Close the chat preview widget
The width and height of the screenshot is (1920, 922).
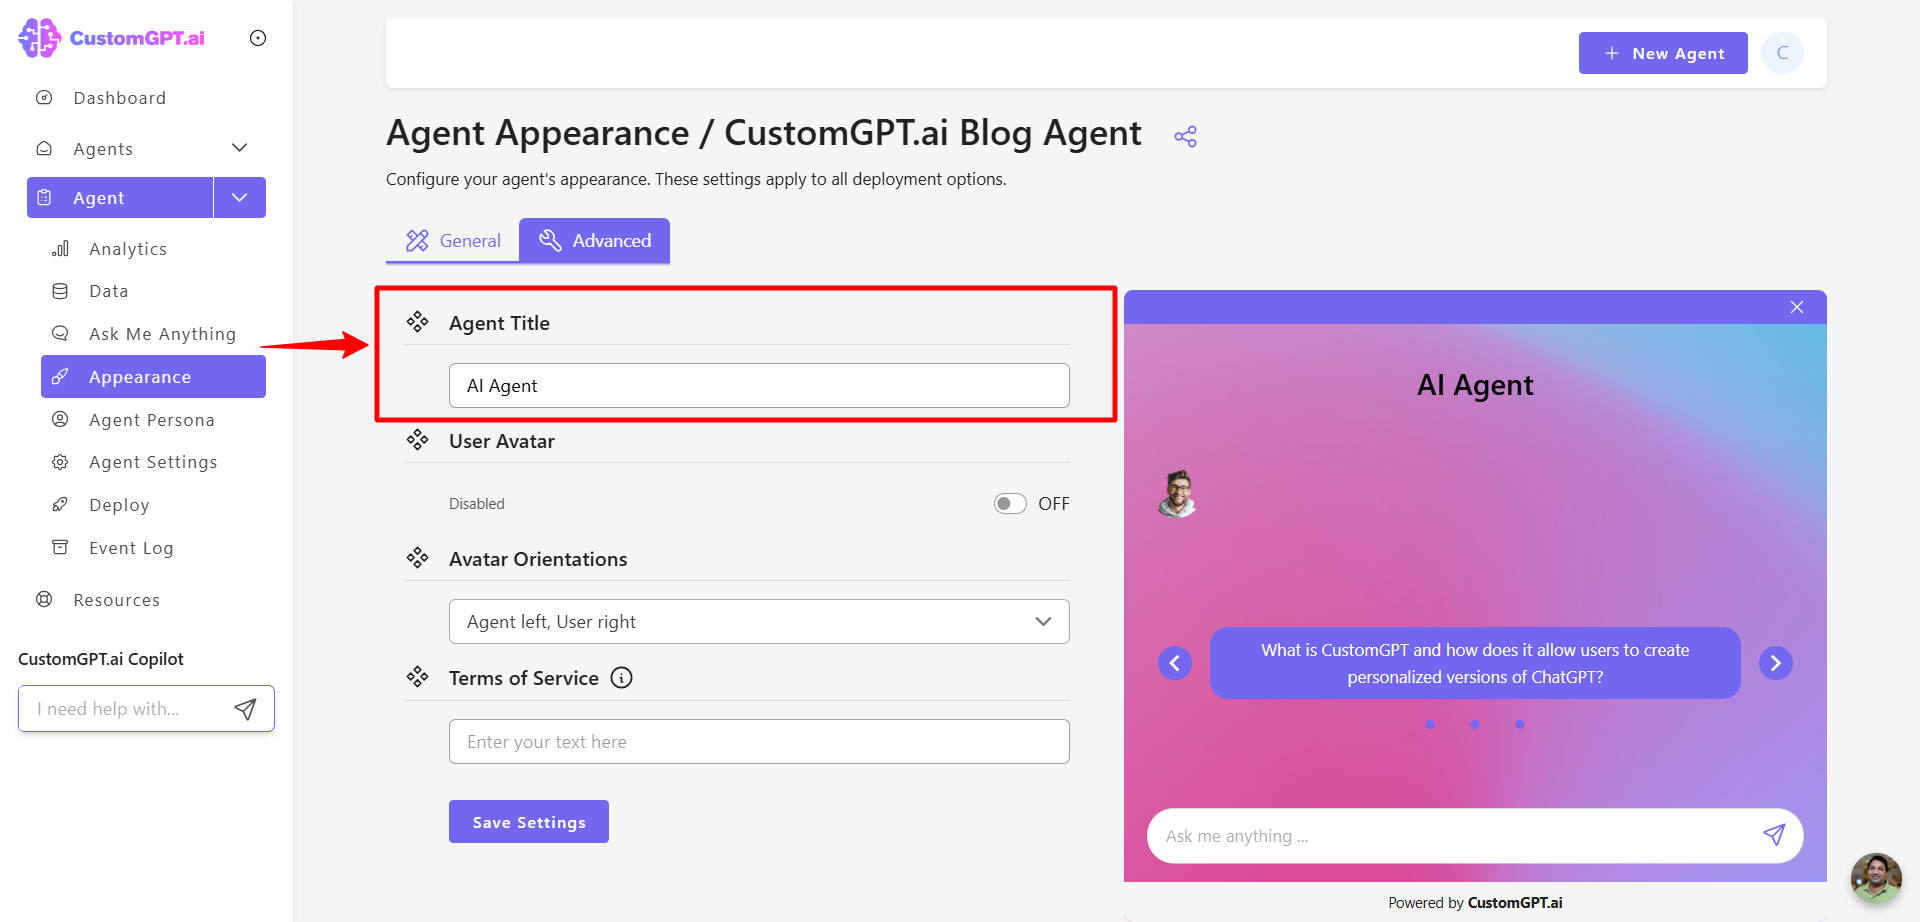click(x=1797, y=307)
